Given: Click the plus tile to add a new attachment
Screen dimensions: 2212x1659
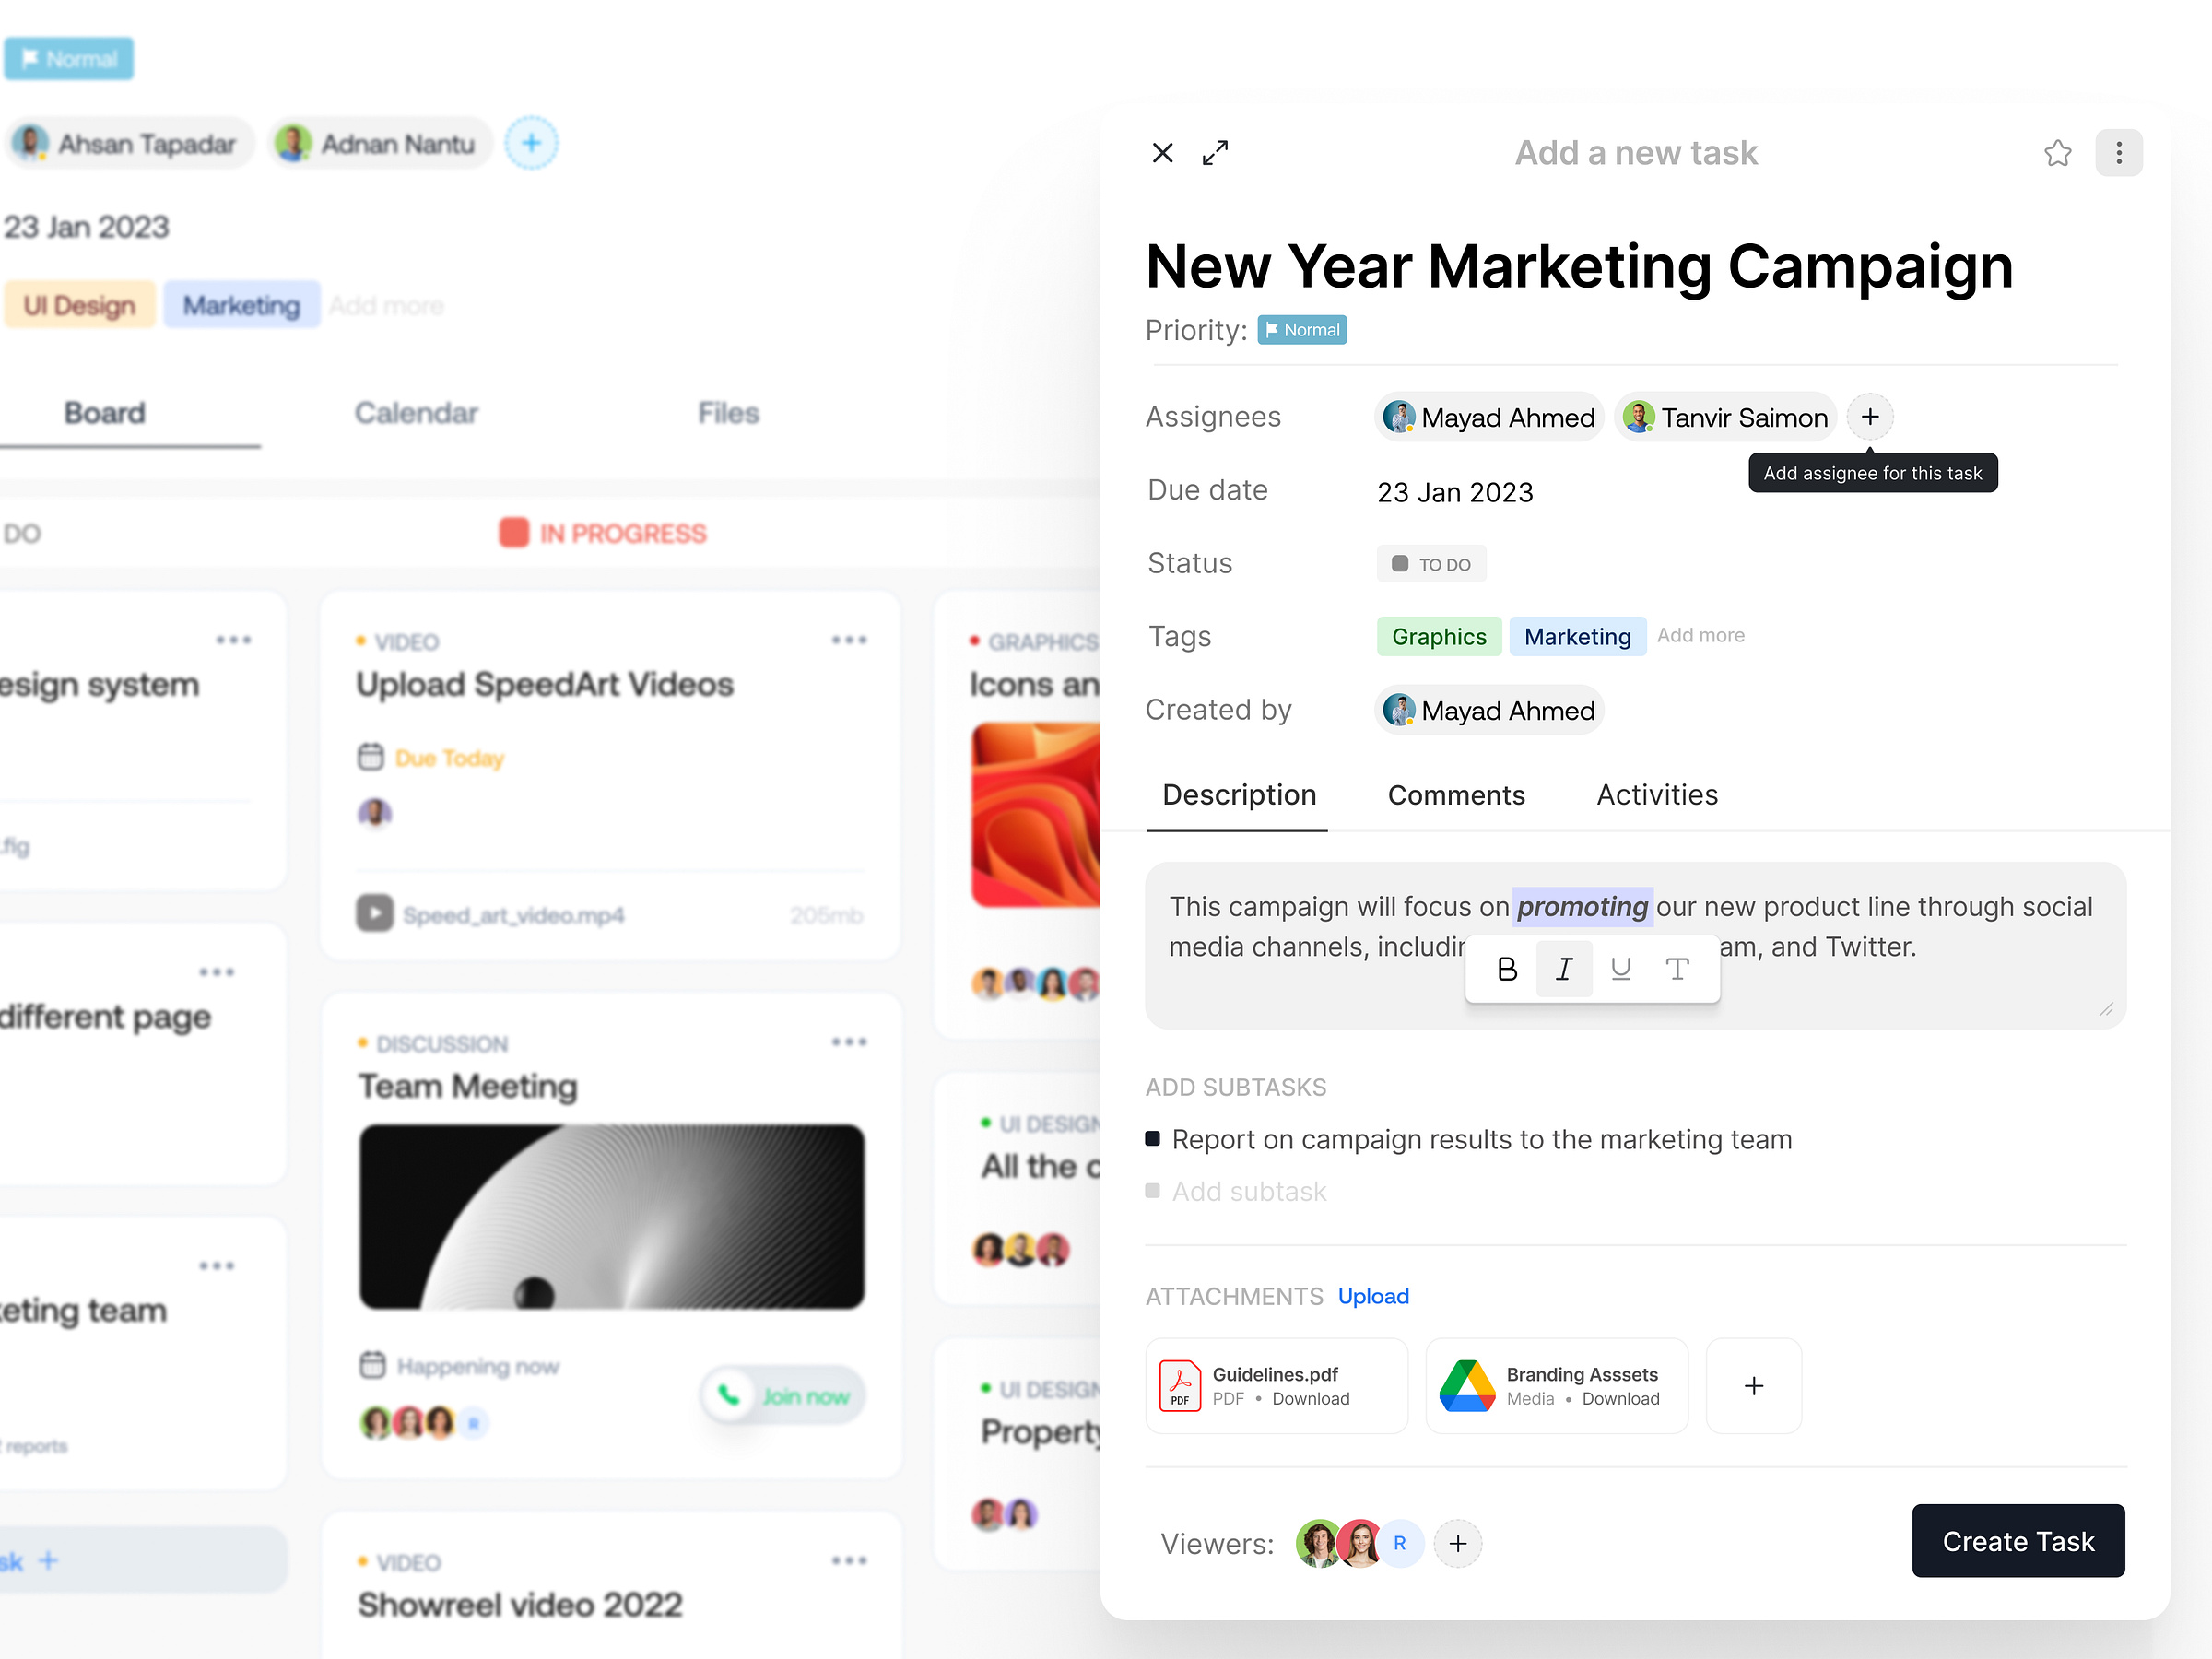Looking at the screenshot, I should [x=1753, y=1386].
